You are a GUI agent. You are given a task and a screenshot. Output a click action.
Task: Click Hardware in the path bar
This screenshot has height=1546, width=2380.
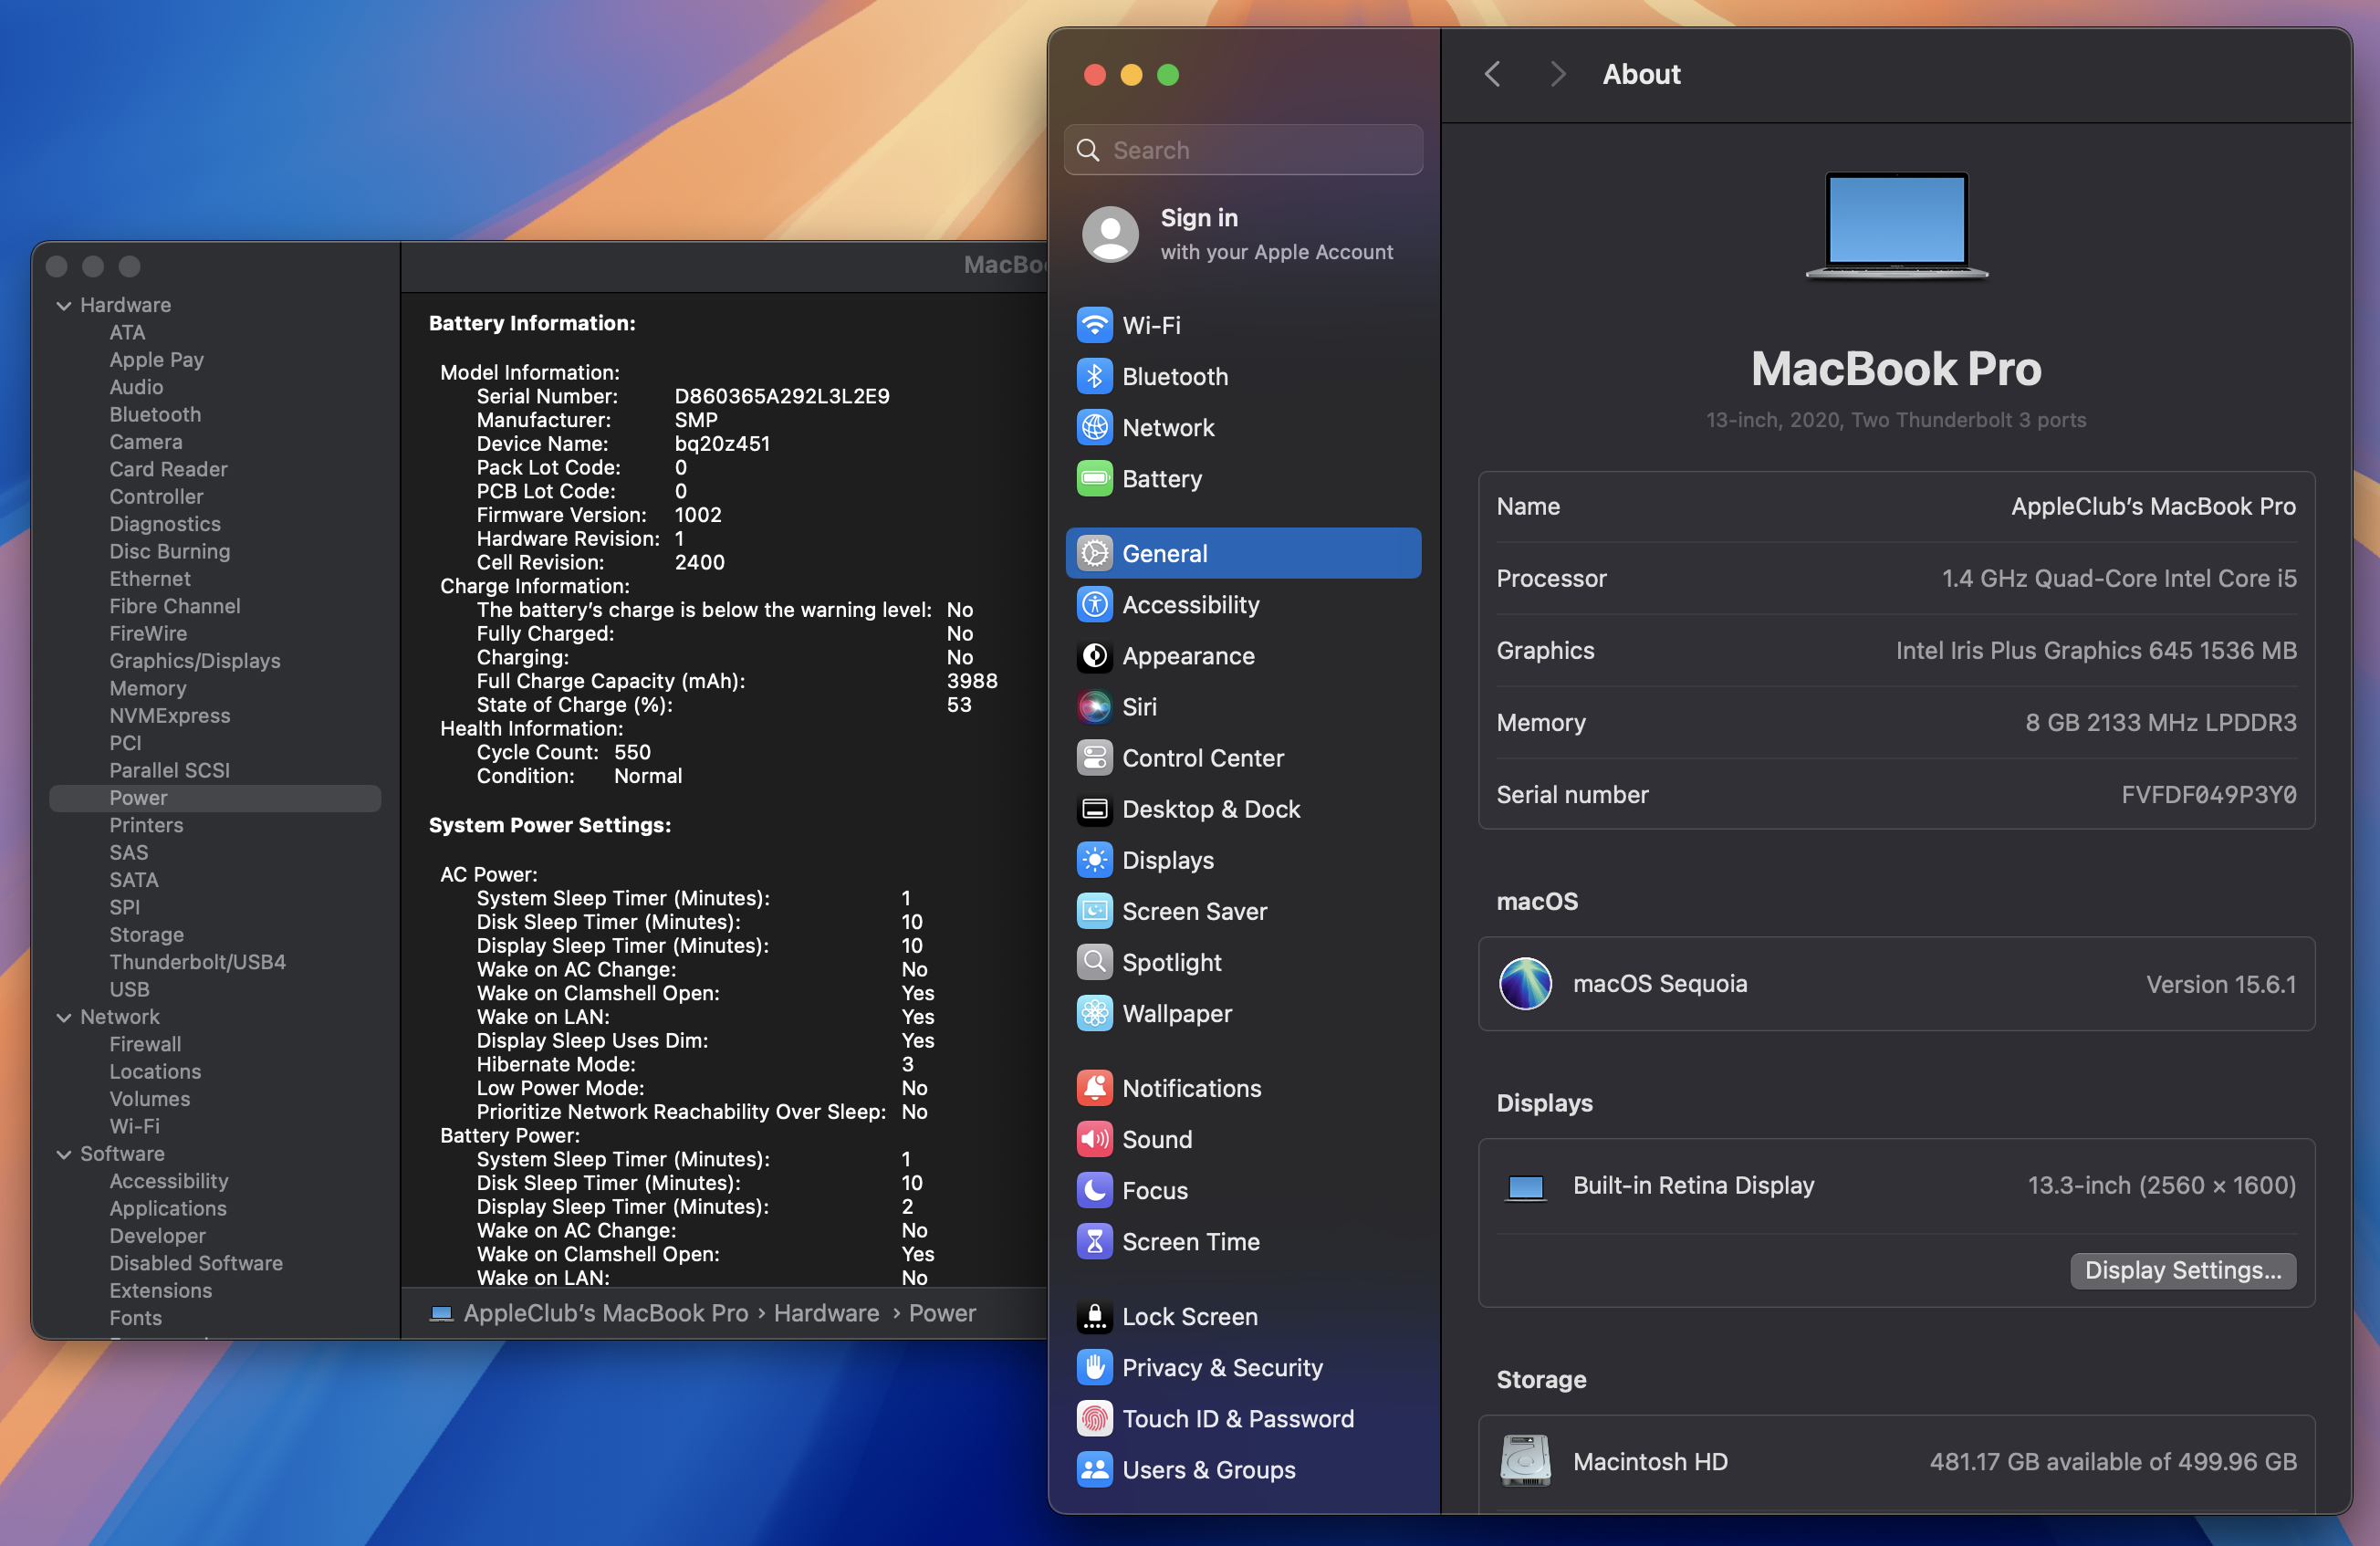click(x=826, y=1313)
